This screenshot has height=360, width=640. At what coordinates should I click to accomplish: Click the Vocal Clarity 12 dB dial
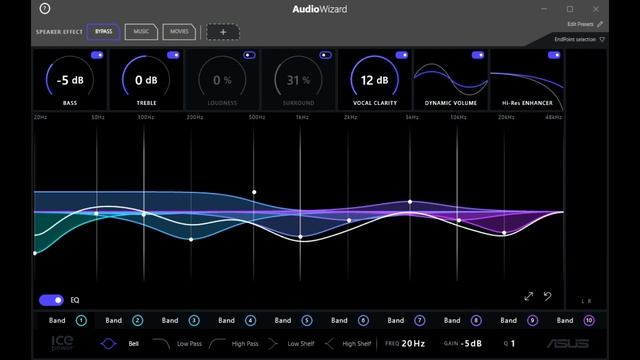click(375, 80)
